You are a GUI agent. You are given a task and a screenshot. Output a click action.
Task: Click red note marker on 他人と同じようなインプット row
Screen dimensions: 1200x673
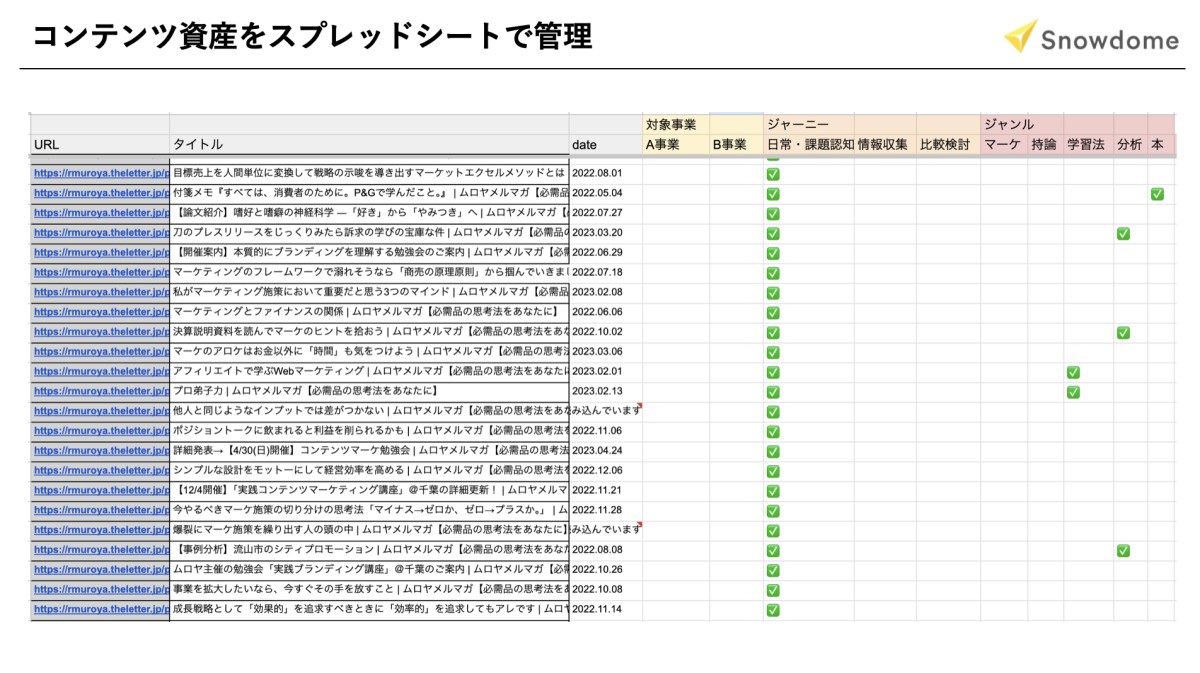pos(638,406)
